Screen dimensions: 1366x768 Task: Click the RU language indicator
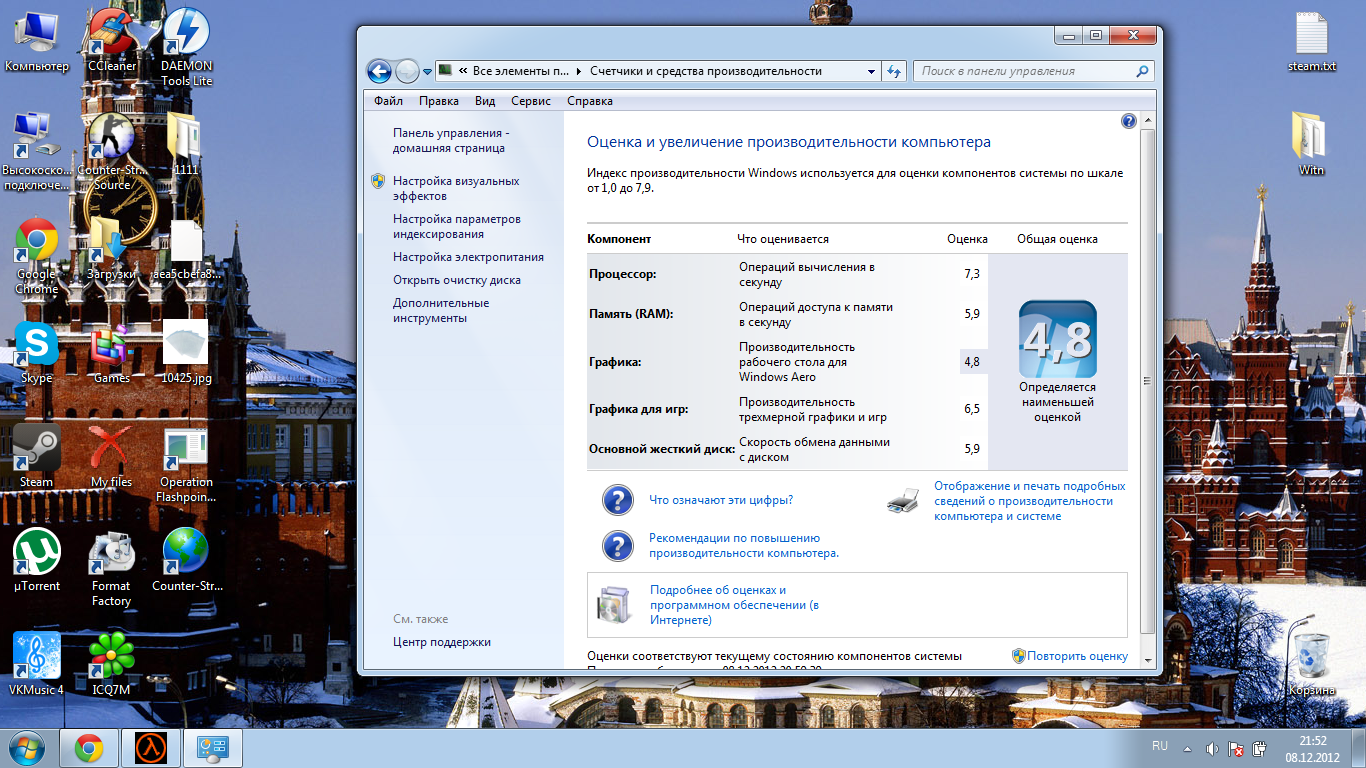pos(1160,747)
